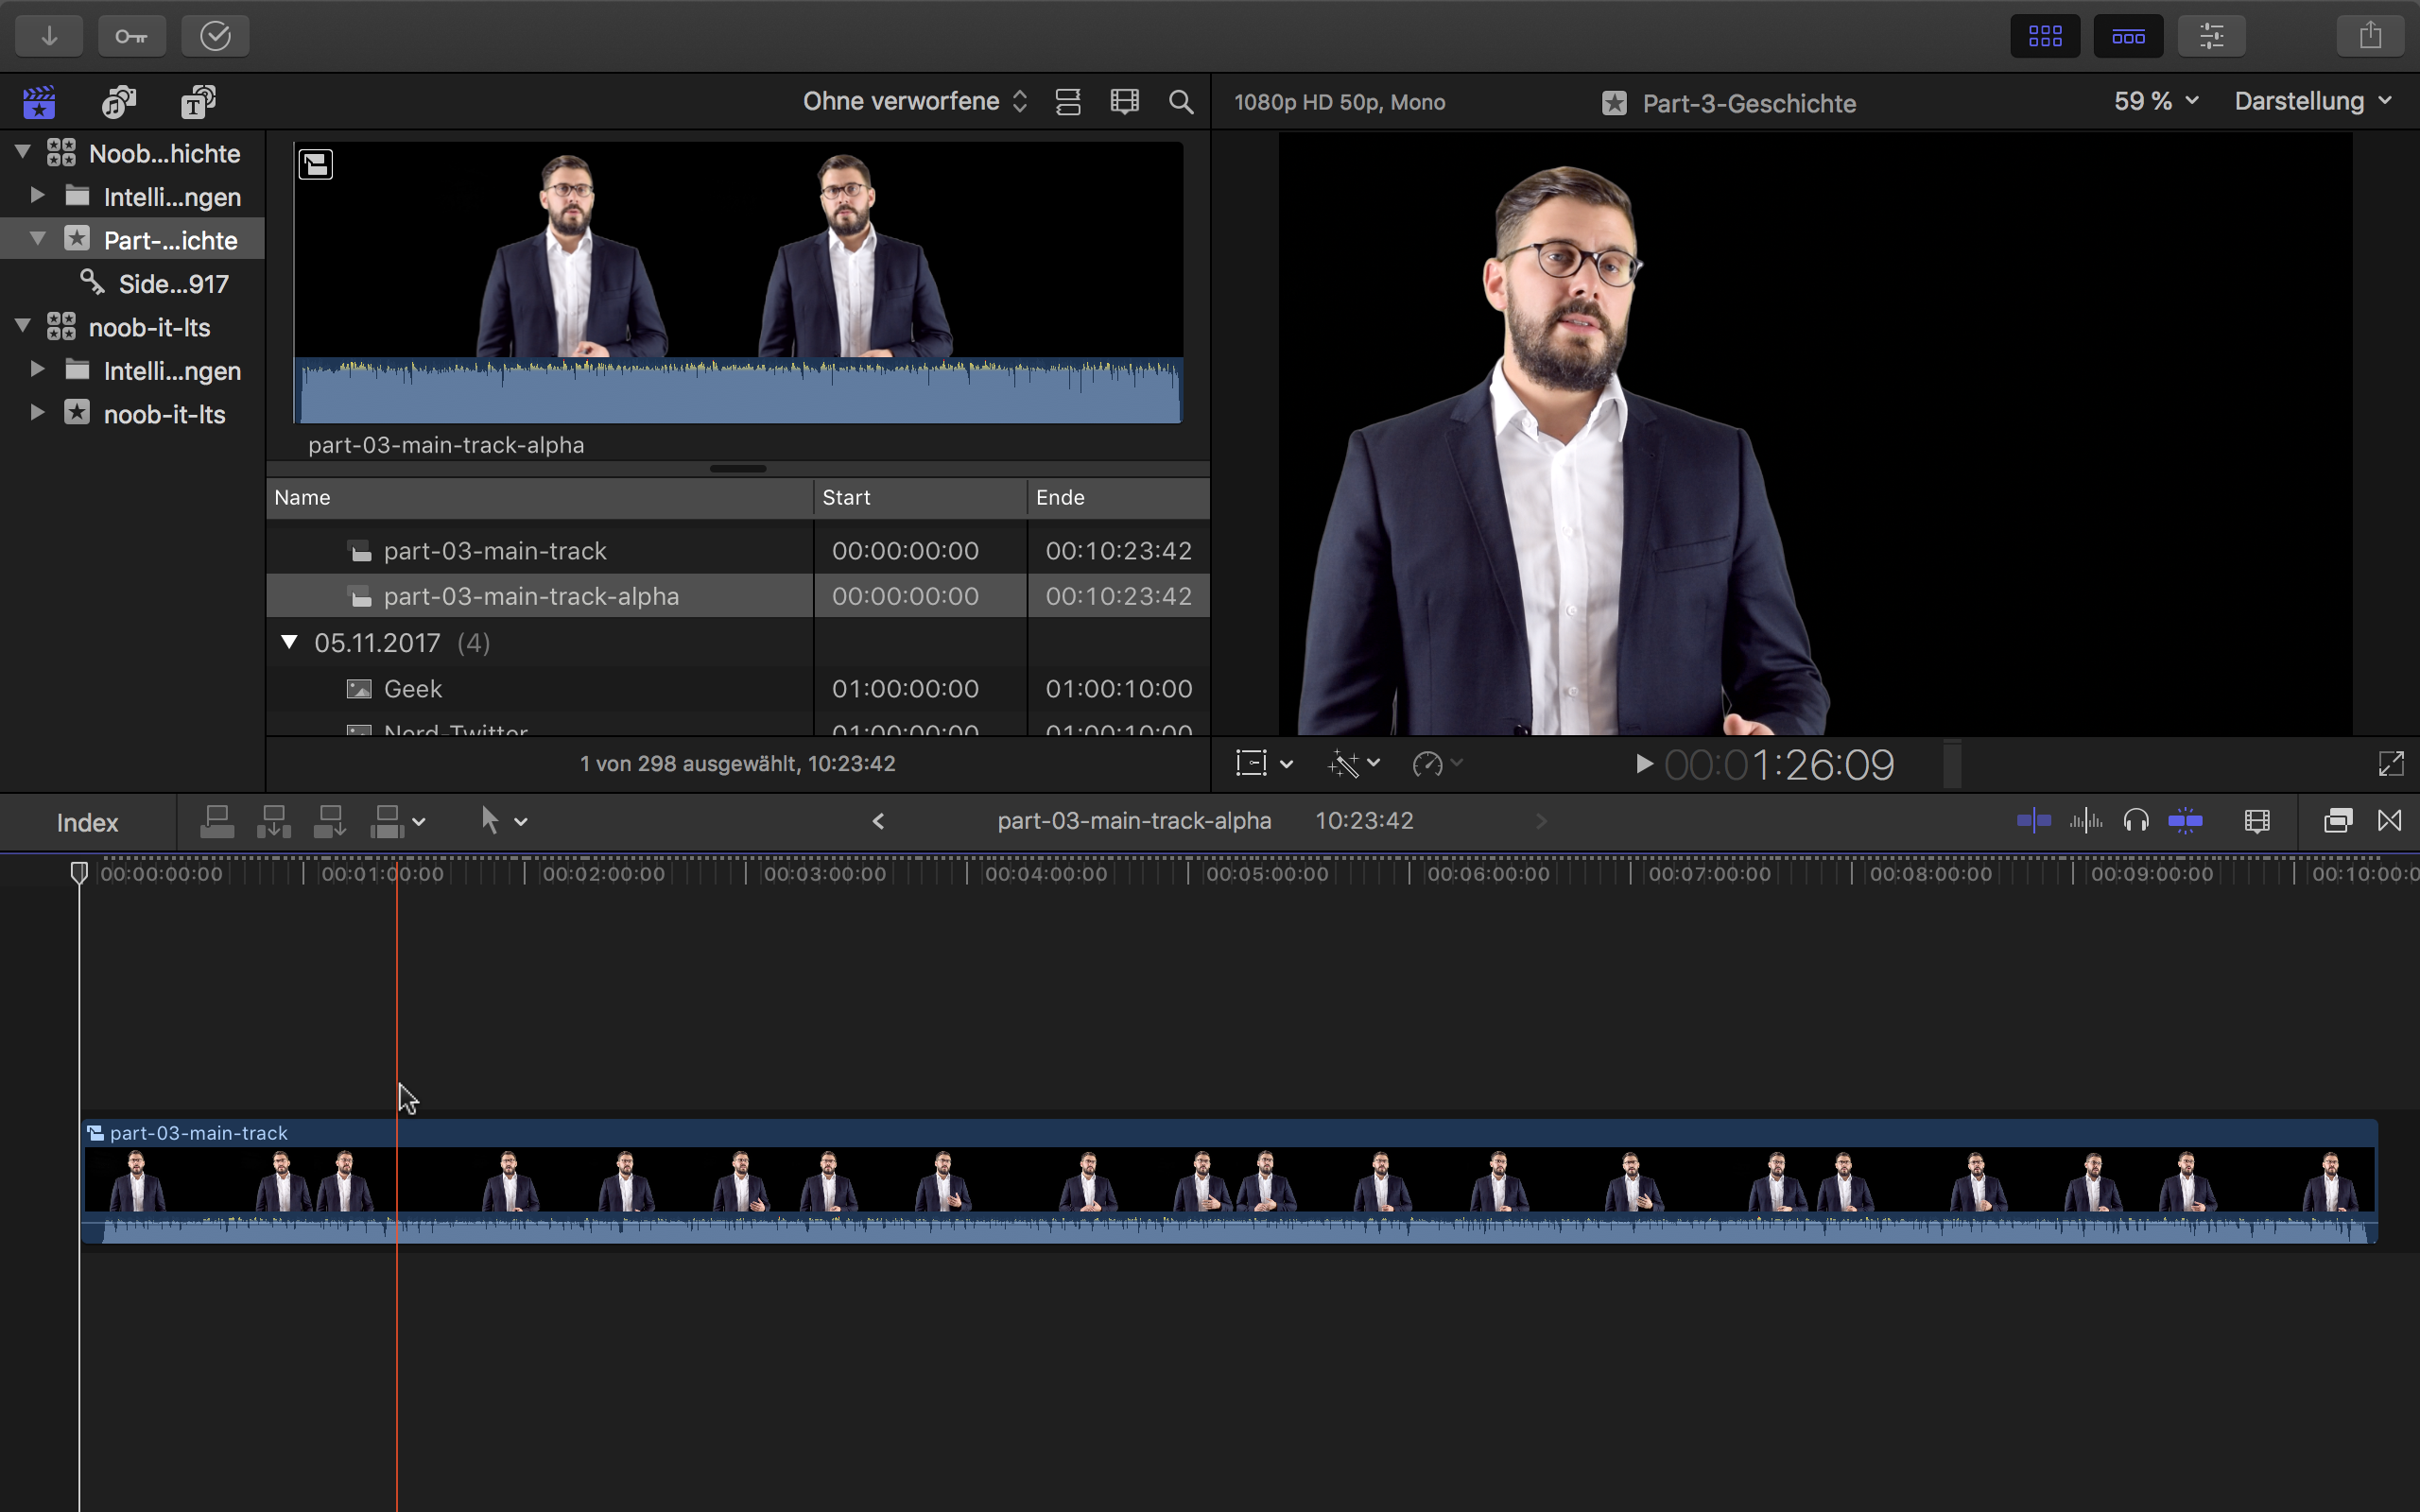Sort the list by Name column
The width and height of the screenshot is (2420, 1512).
pyautogui.click(x=540, y=498)
